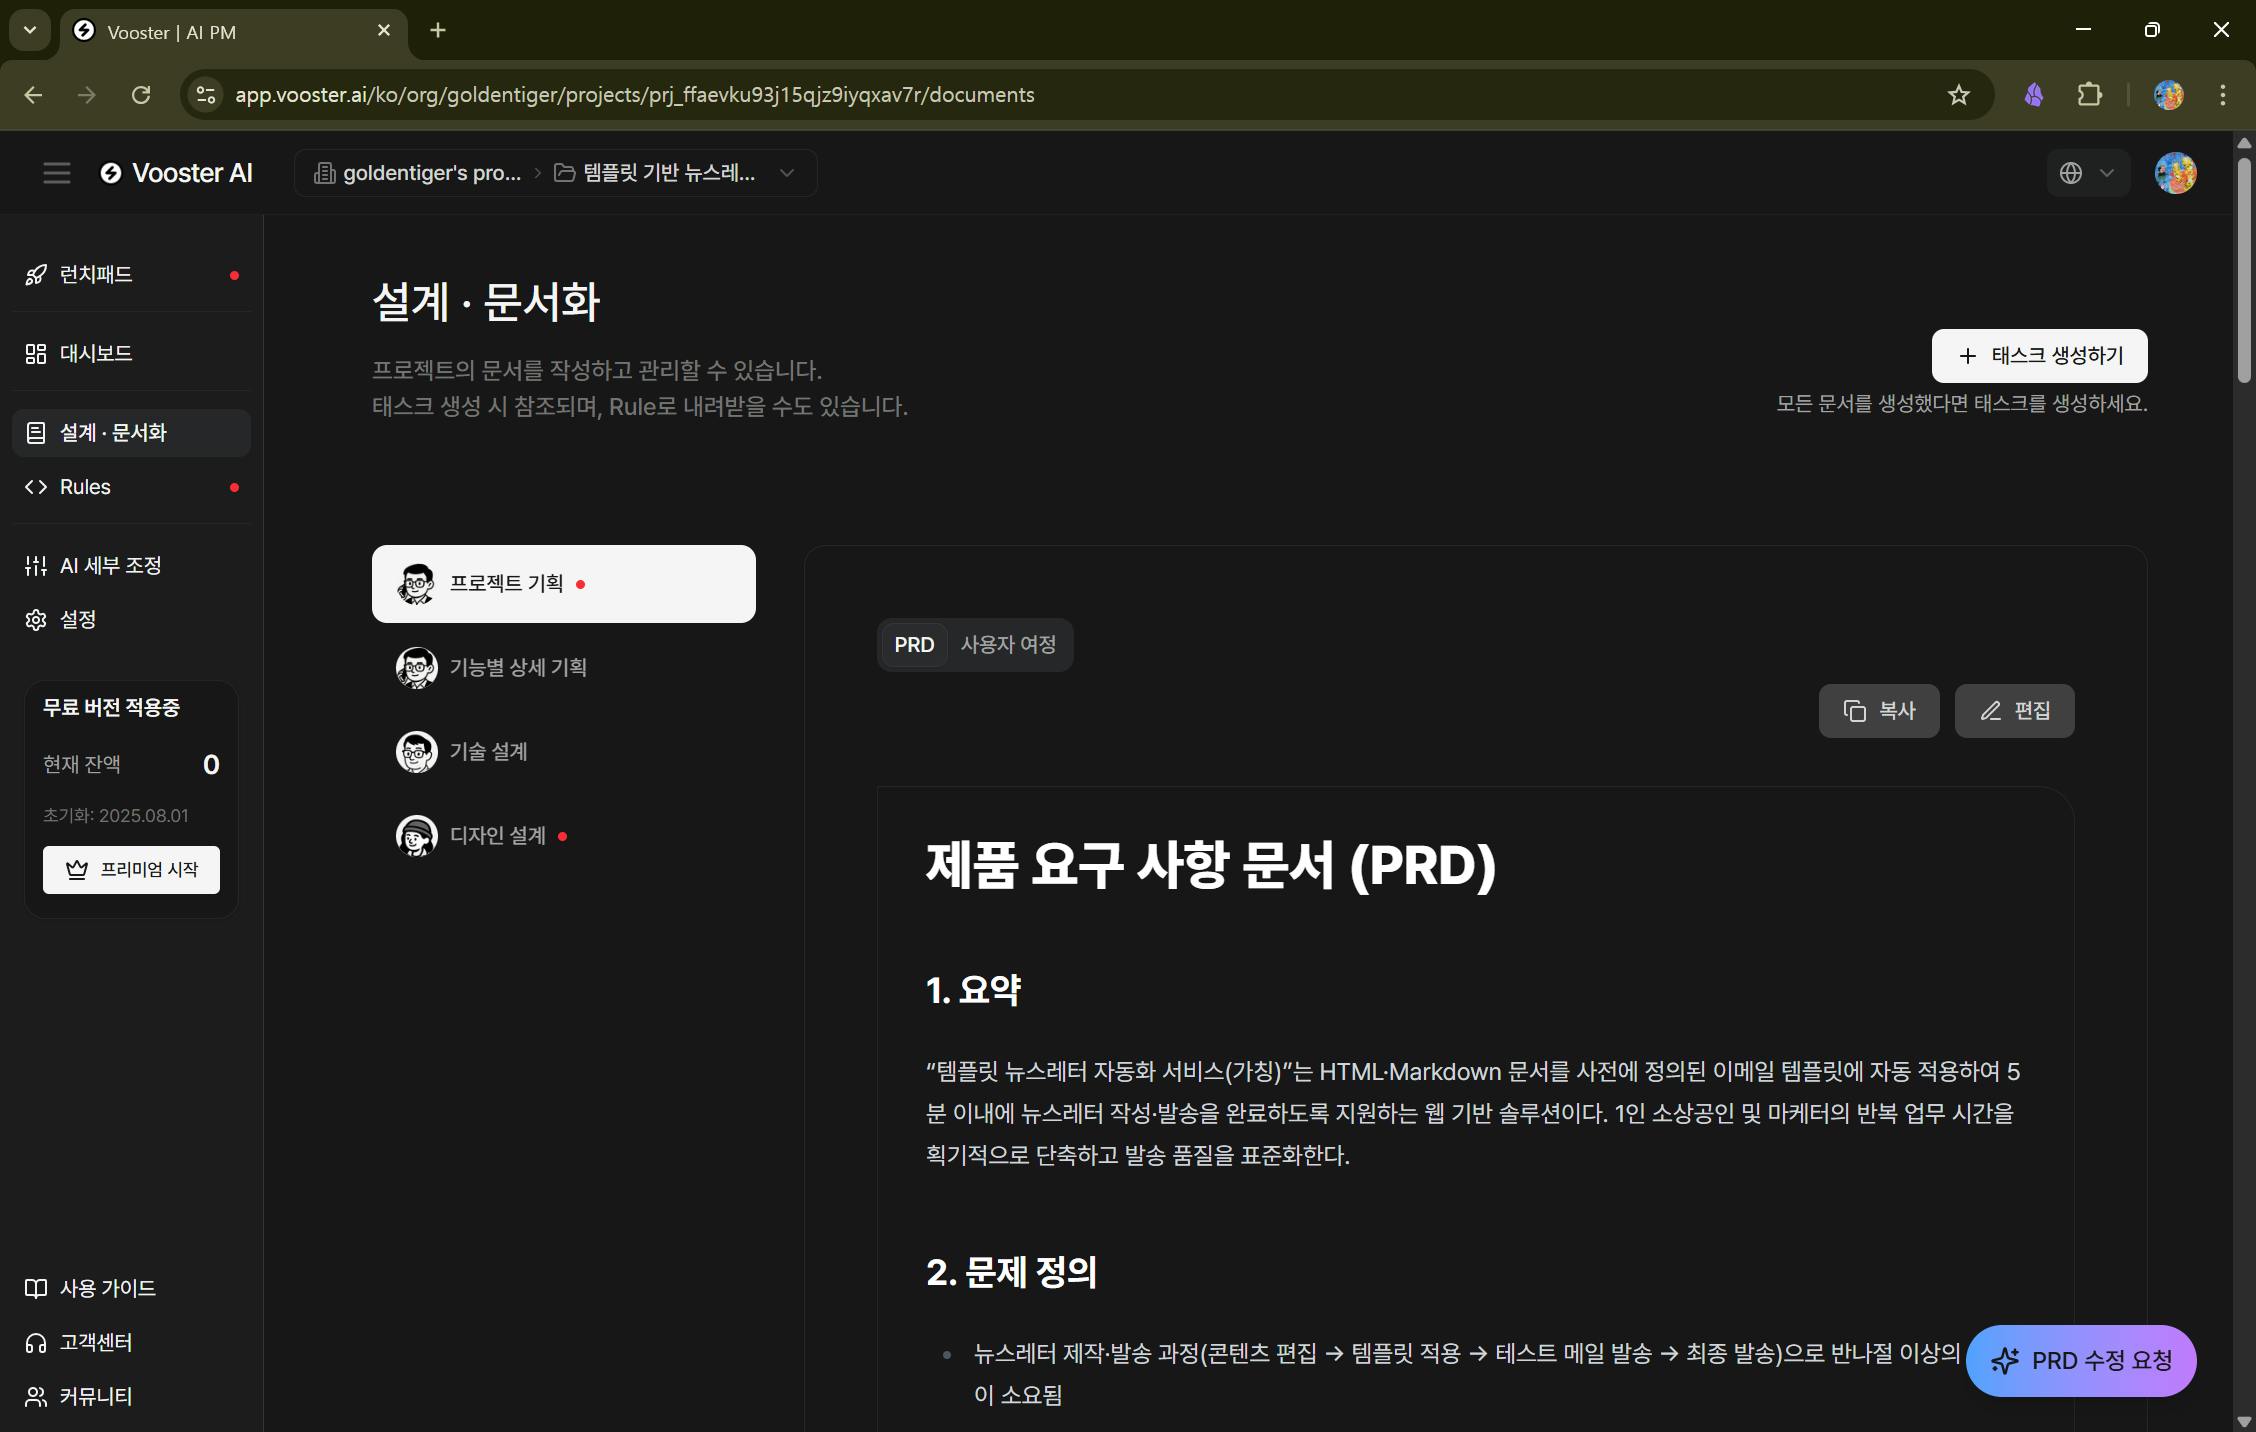Image resolution: width=2256 pixels, height=1432 pixels.
Task: Open AI 세부 조정 settings
Action: [x=110, y=566]
